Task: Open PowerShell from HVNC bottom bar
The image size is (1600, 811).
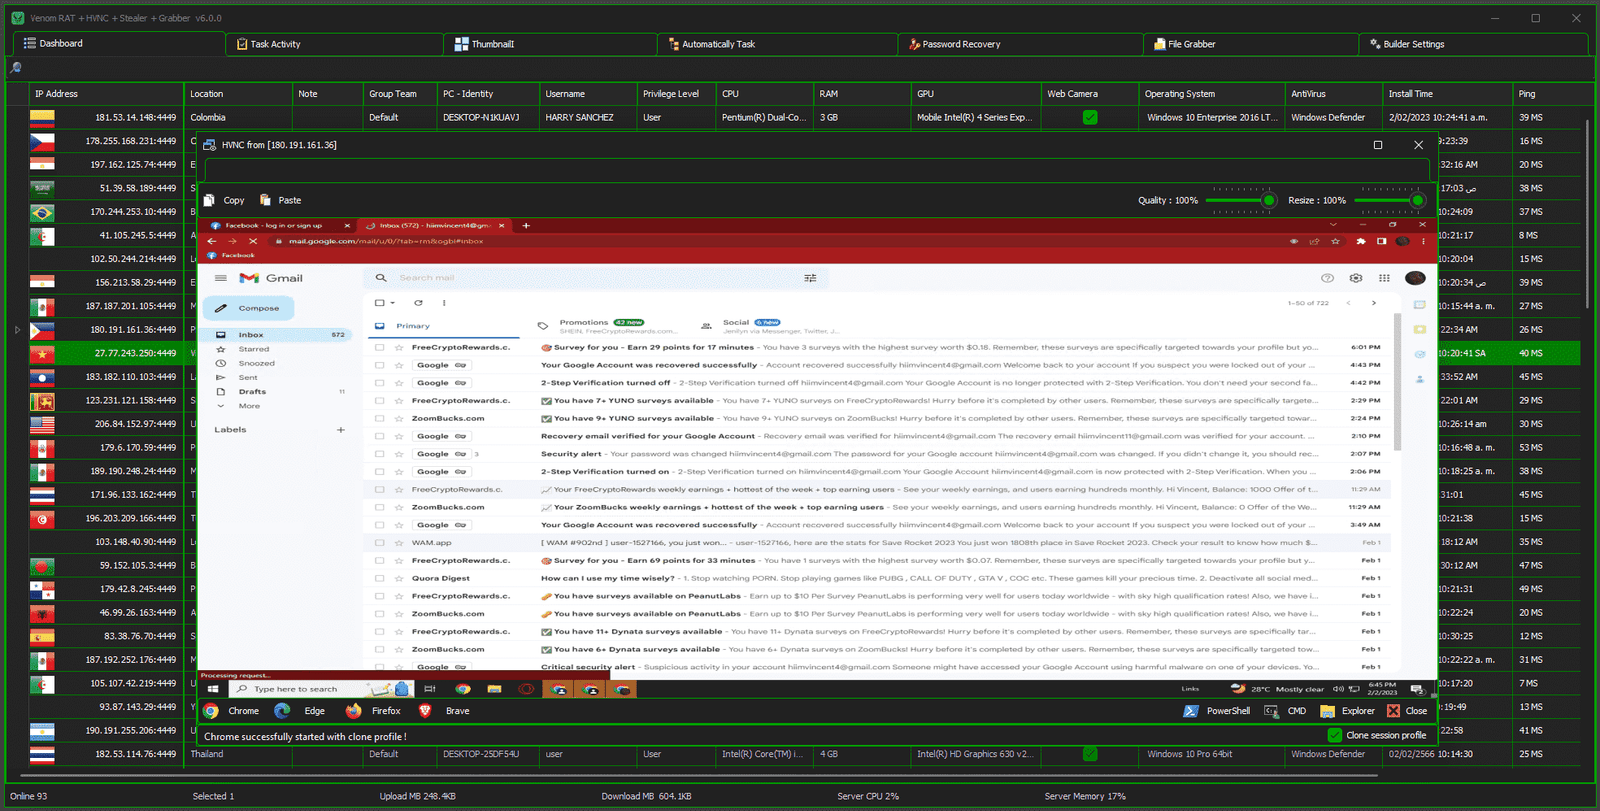Action: (1216, 711)
